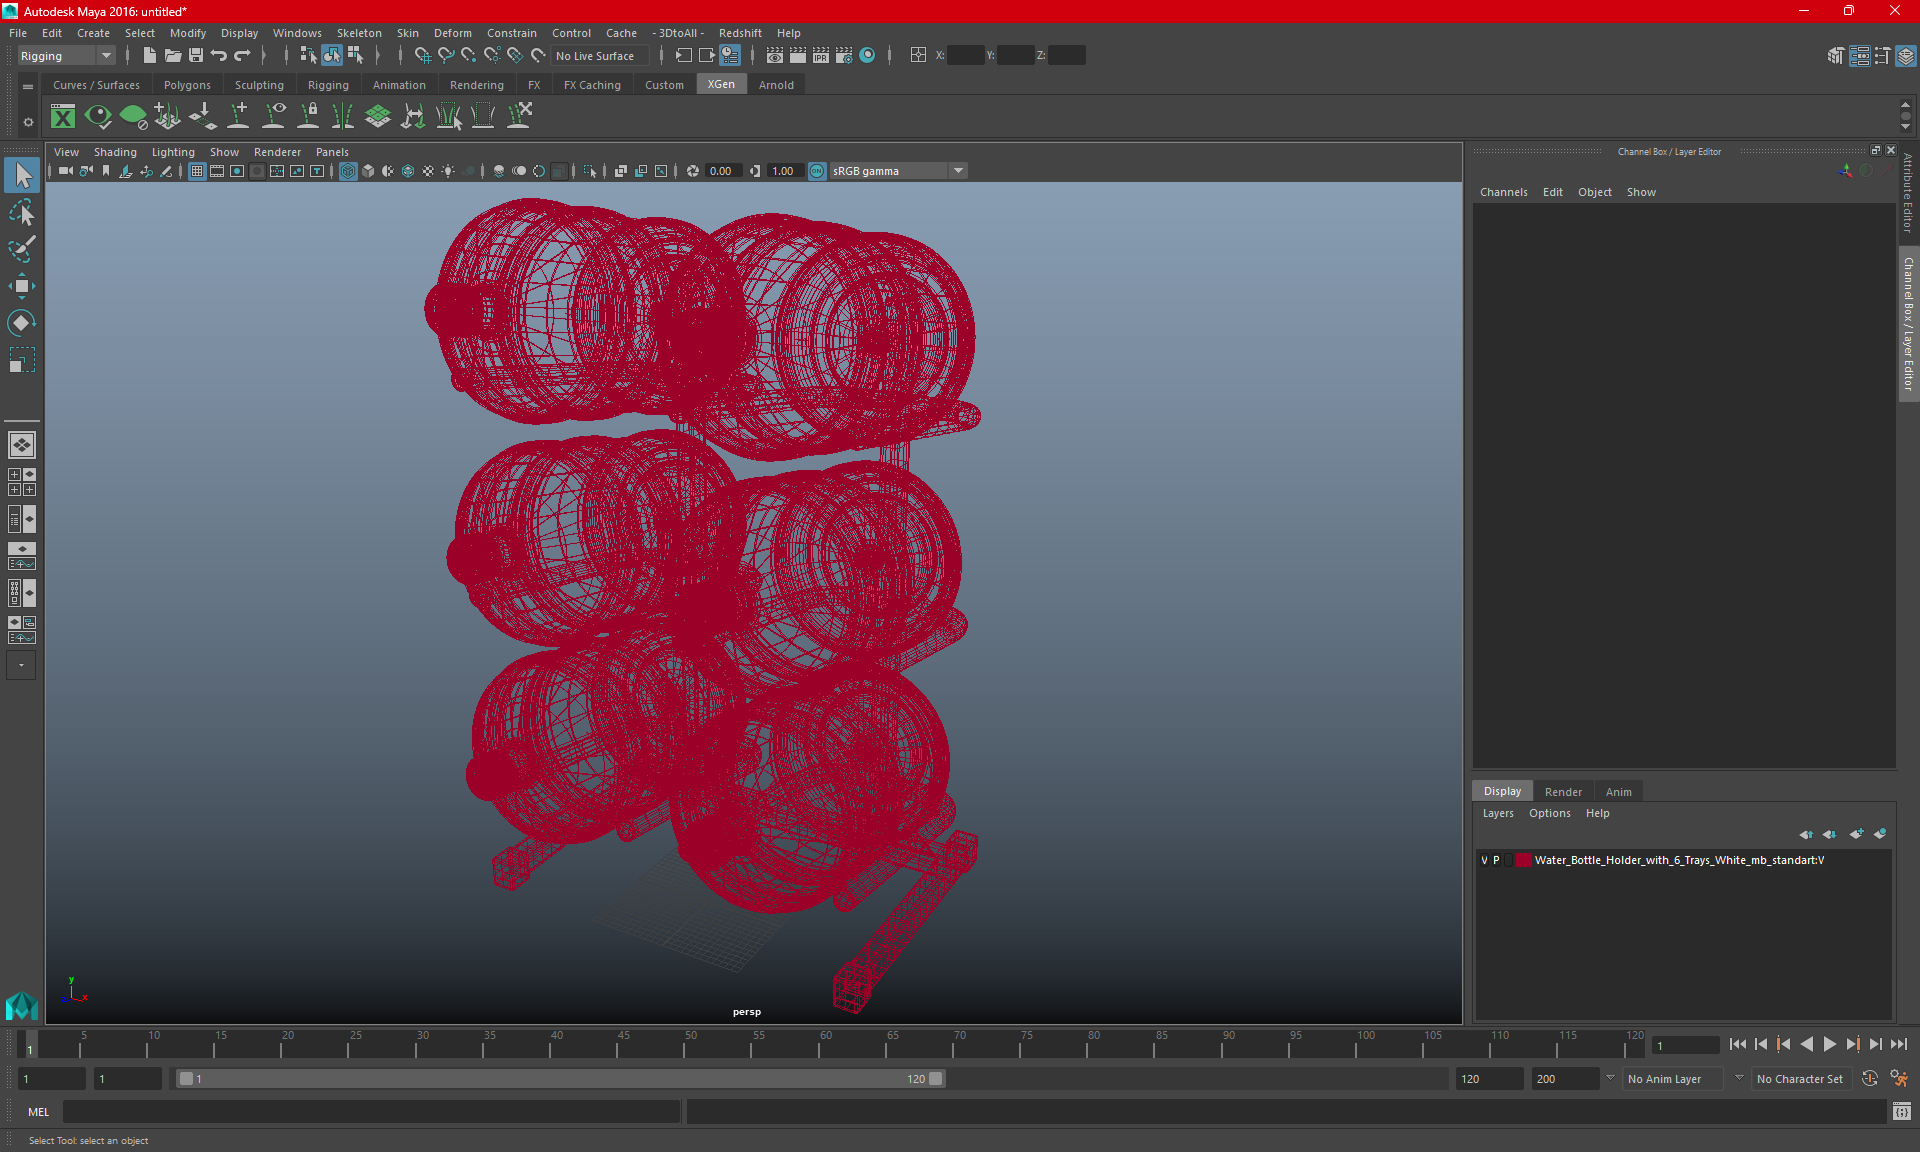Screen dimensions: 1920x1152
Task: Toggle the layer's P playback box
Action: (x=1496, y=860)
